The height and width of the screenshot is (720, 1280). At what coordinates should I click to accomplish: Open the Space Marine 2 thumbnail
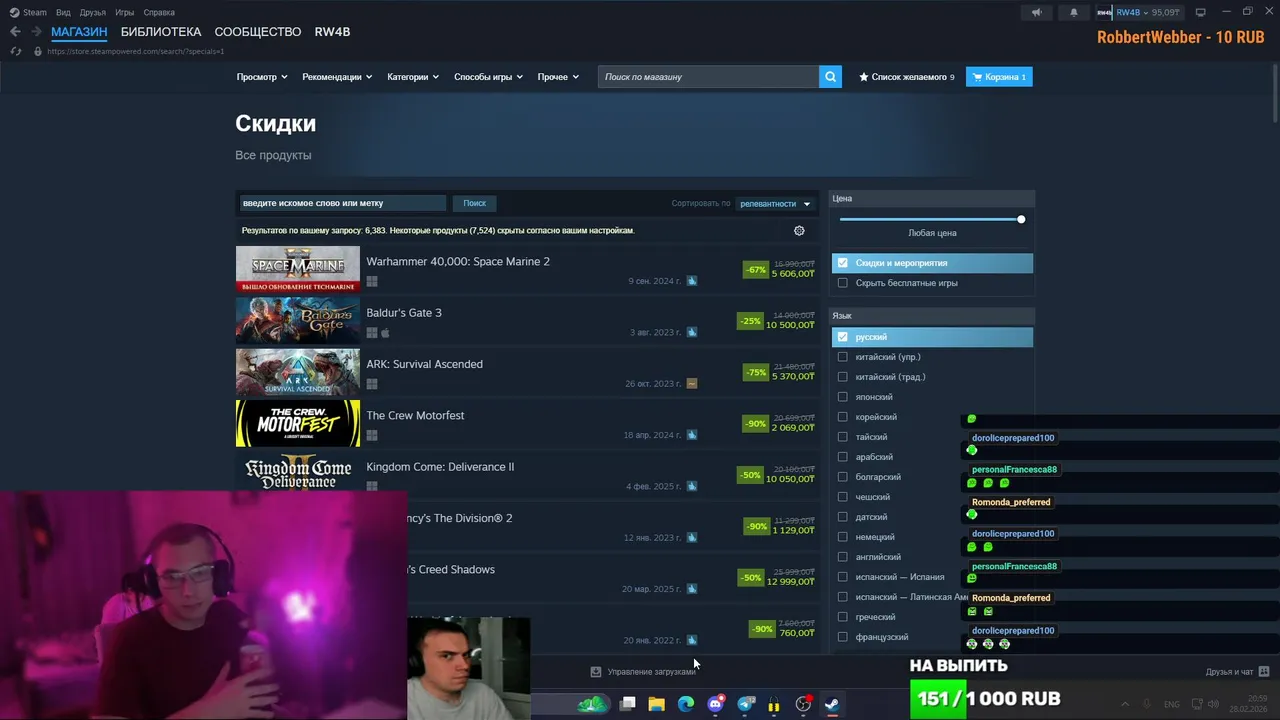[298, 269]
